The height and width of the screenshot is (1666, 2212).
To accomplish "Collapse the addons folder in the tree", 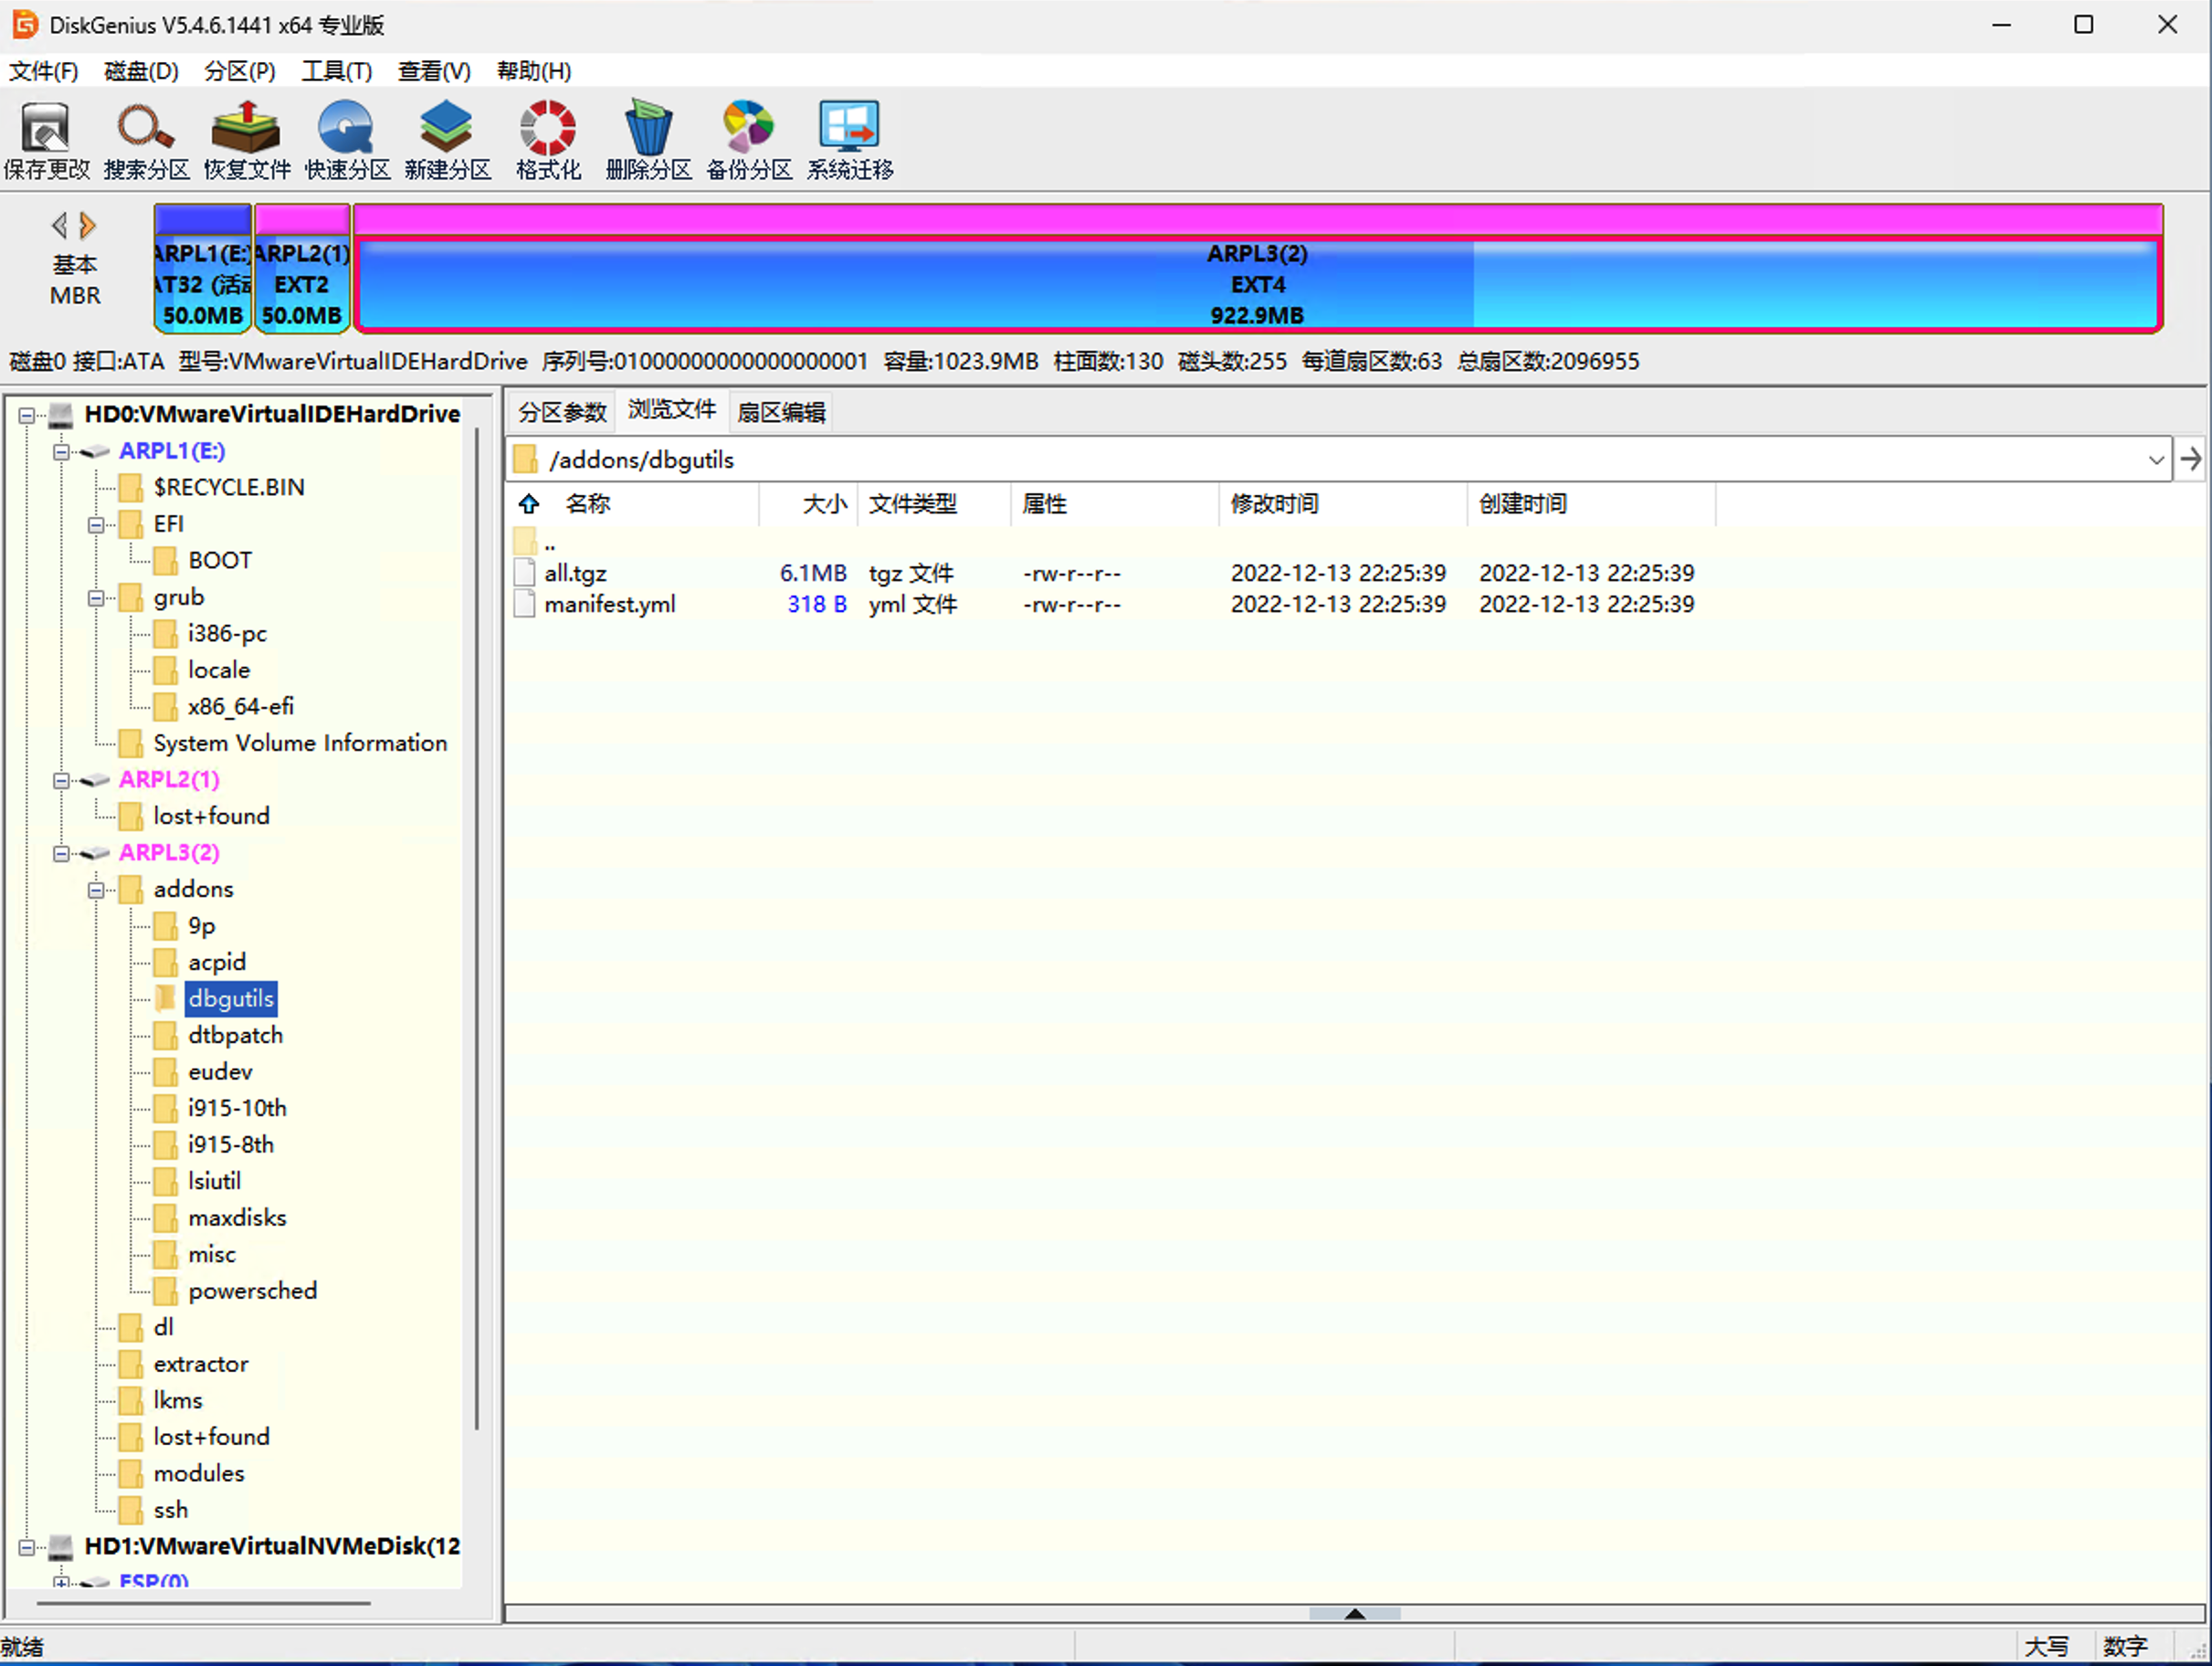I will pos(96,889).
